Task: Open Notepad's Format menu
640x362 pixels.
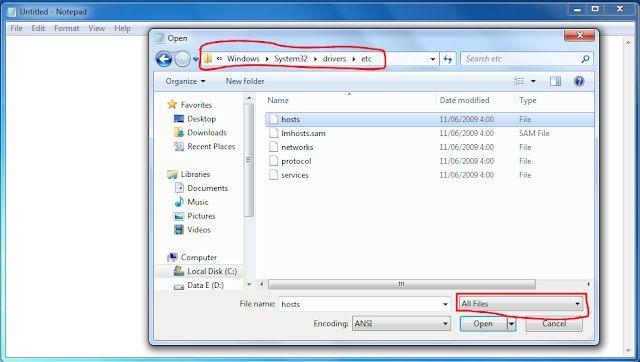Action: (x=67, y=28)
